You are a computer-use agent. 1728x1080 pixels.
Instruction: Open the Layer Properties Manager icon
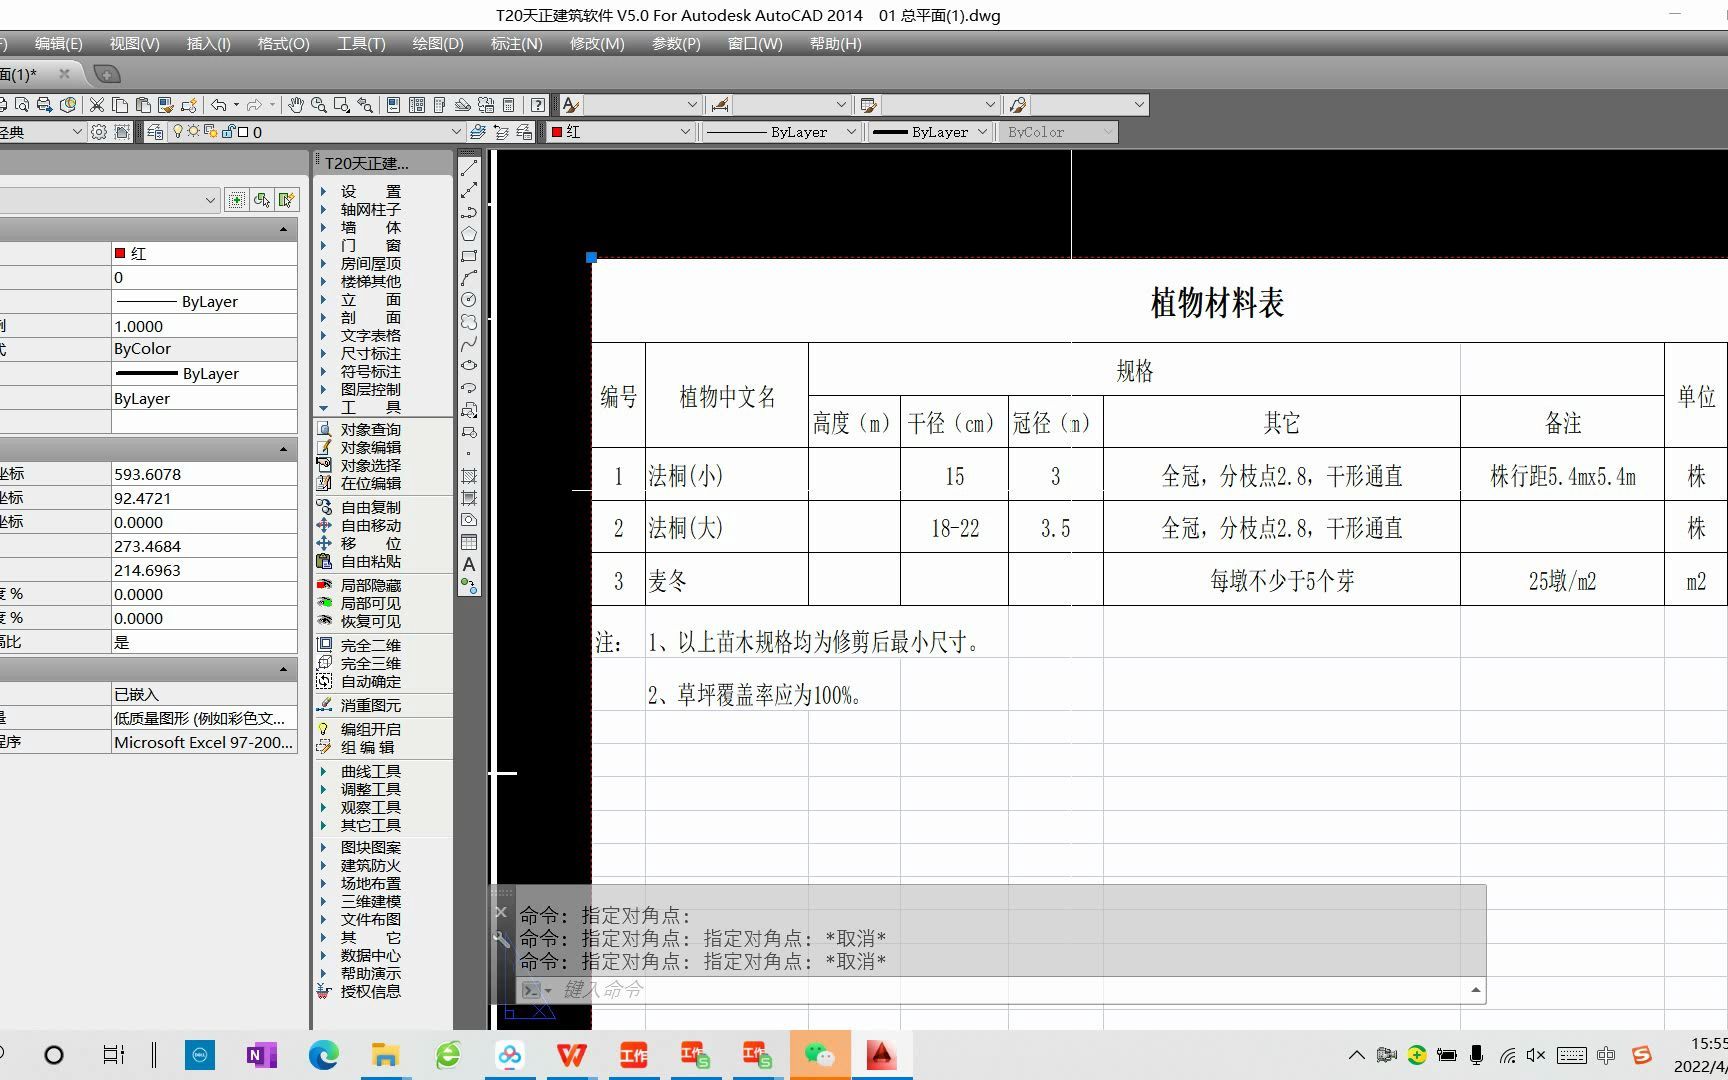tap(155, 131)
